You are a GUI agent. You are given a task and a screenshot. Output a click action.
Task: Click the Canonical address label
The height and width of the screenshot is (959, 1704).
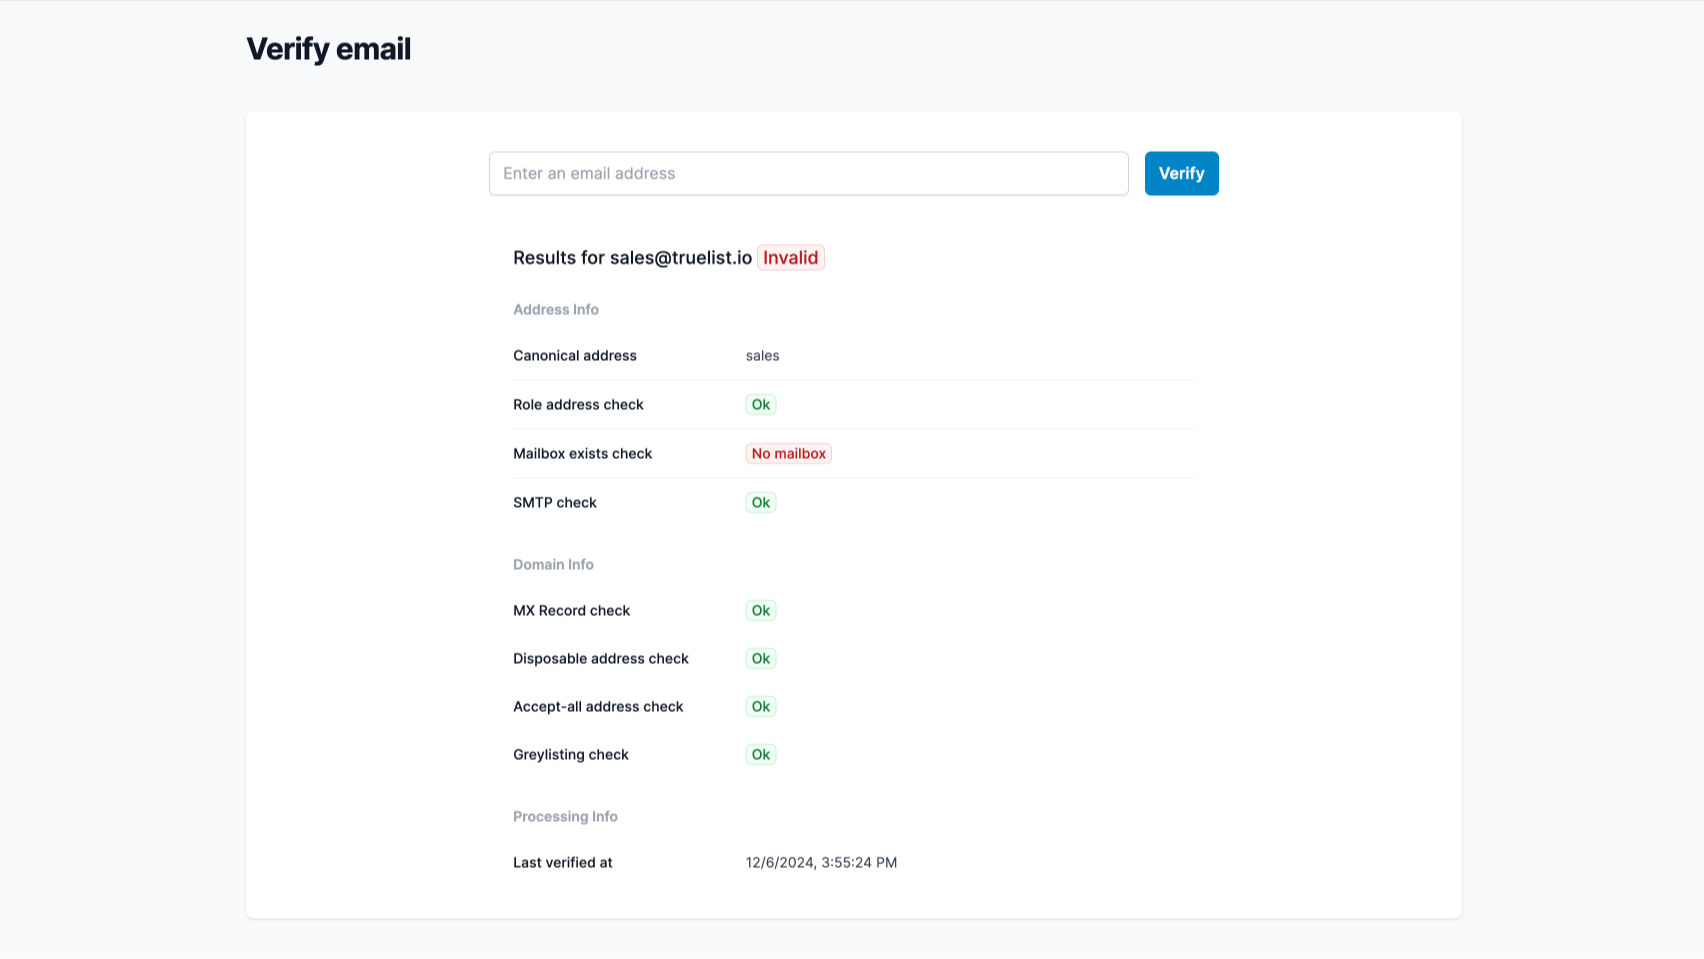click(x=575, y=356)
